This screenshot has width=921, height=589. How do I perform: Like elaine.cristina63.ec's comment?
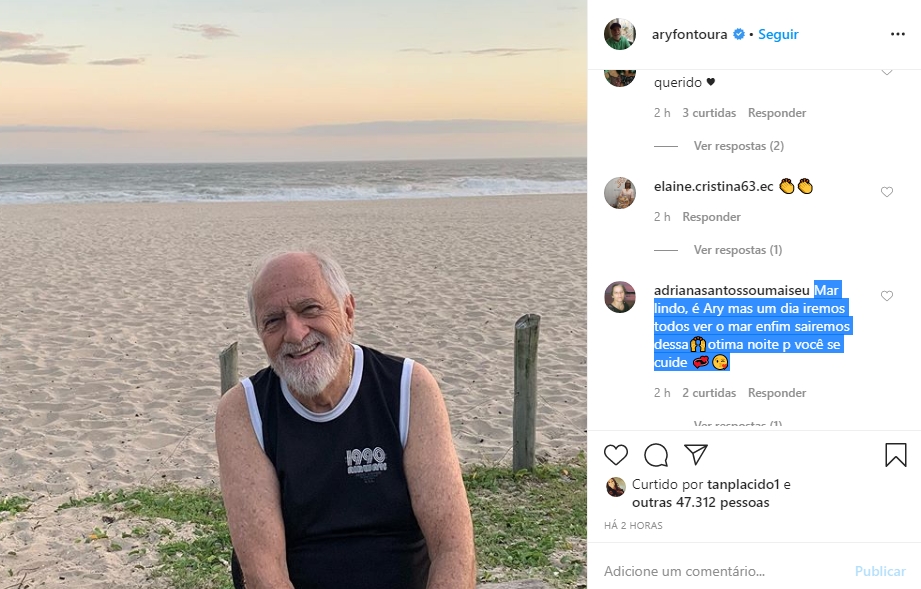pos(887,192)
